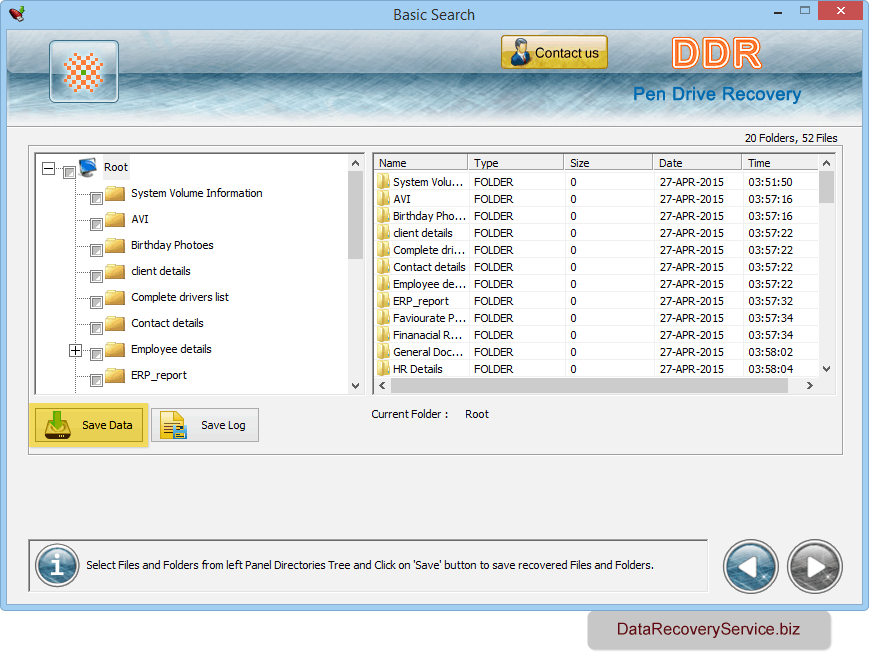869x652 pixels.
Task: Click the Employee details folder icon in tree
Action: [x=115, y=349]
